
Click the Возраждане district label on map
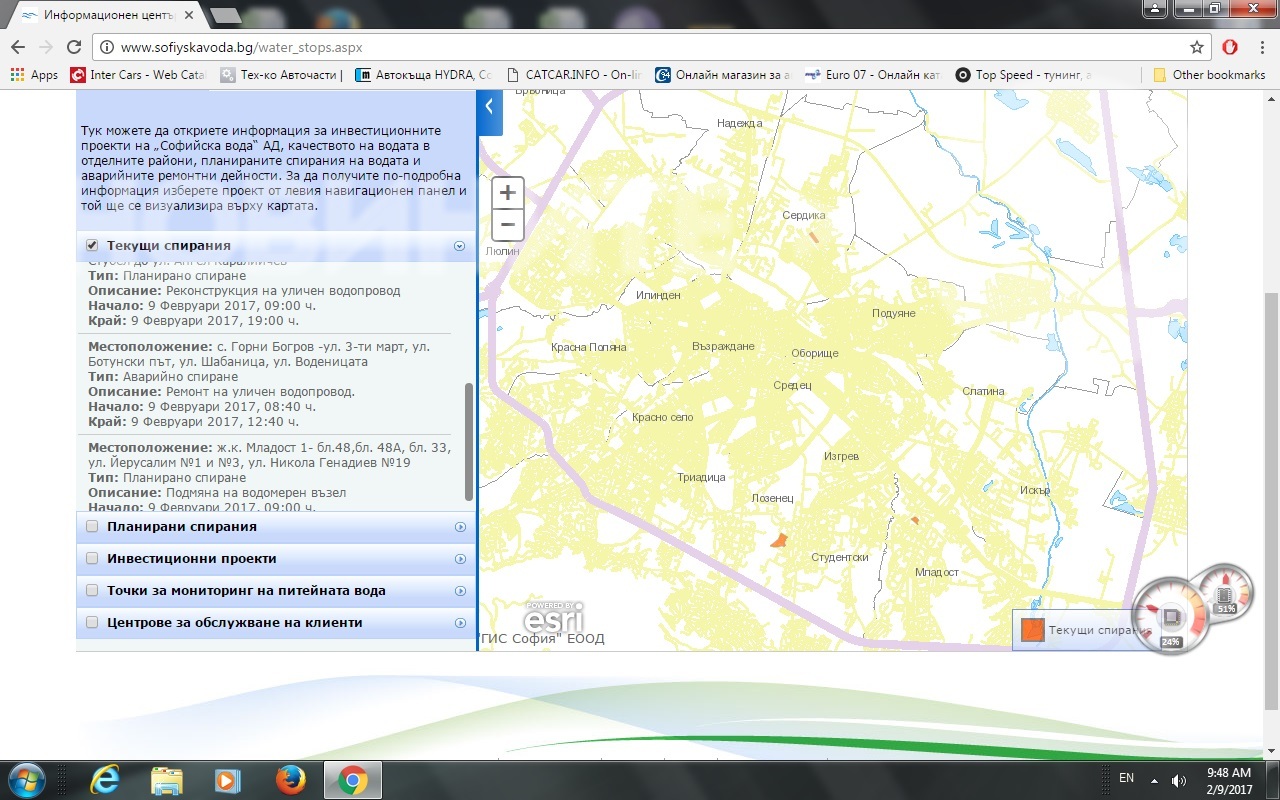click(x=723, y=346)
